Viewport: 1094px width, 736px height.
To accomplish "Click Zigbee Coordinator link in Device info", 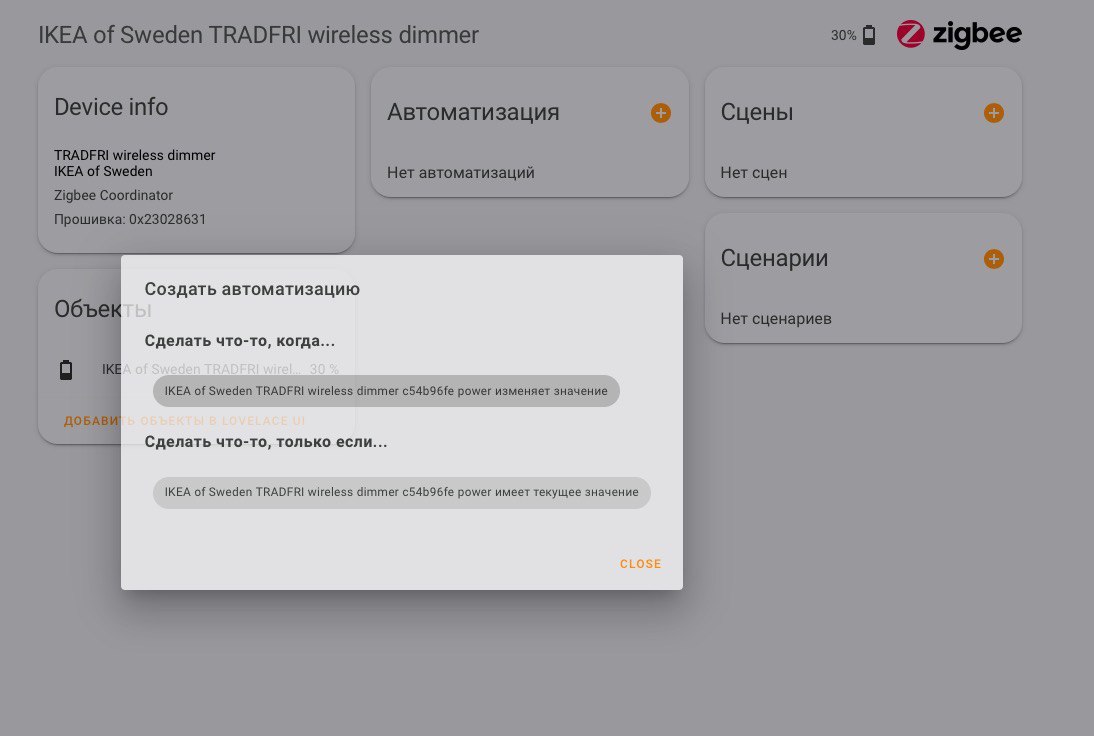I will coord(113,195).
